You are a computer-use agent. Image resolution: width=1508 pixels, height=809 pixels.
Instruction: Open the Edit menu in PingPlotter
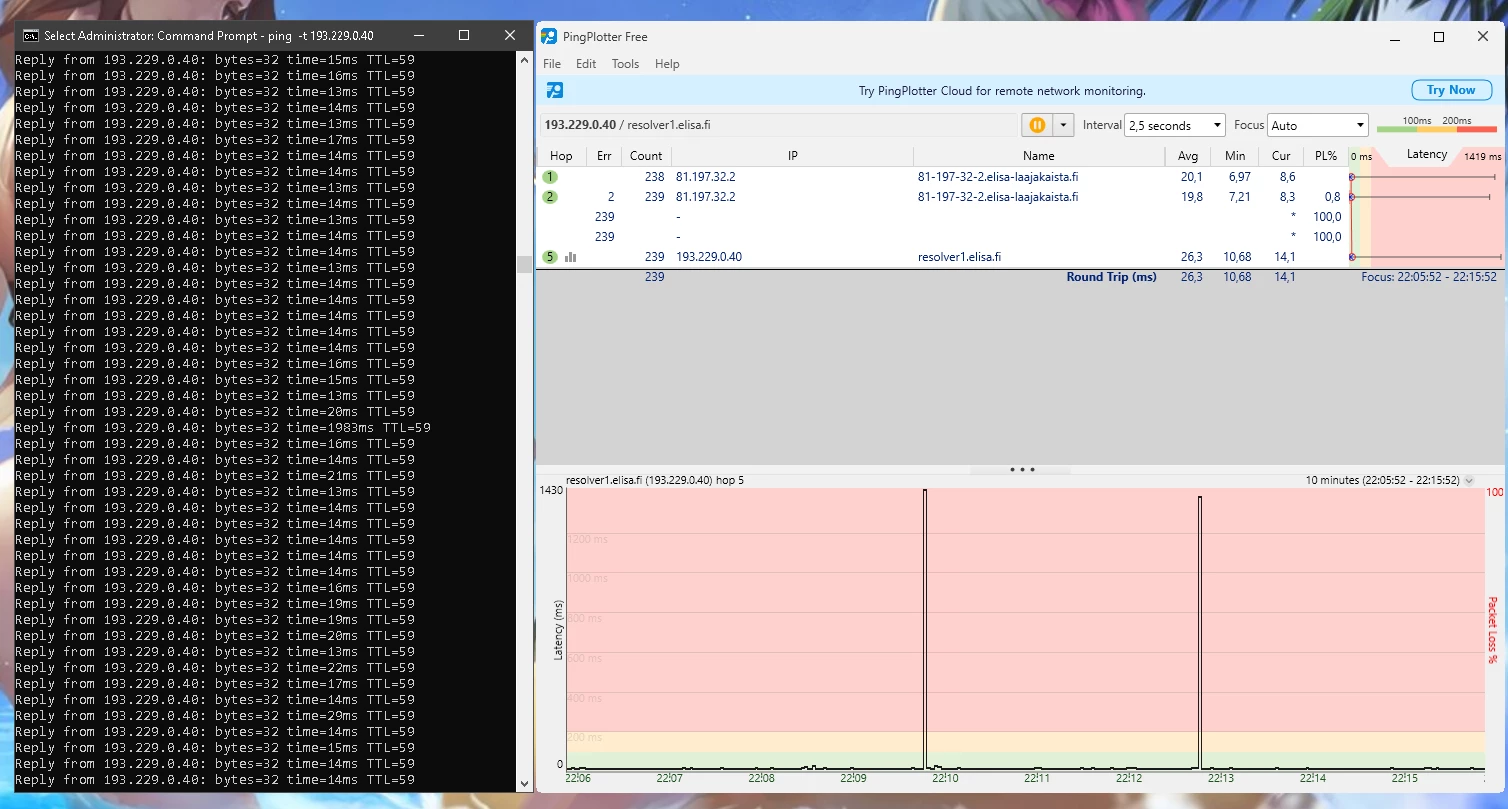coord(586,64)
